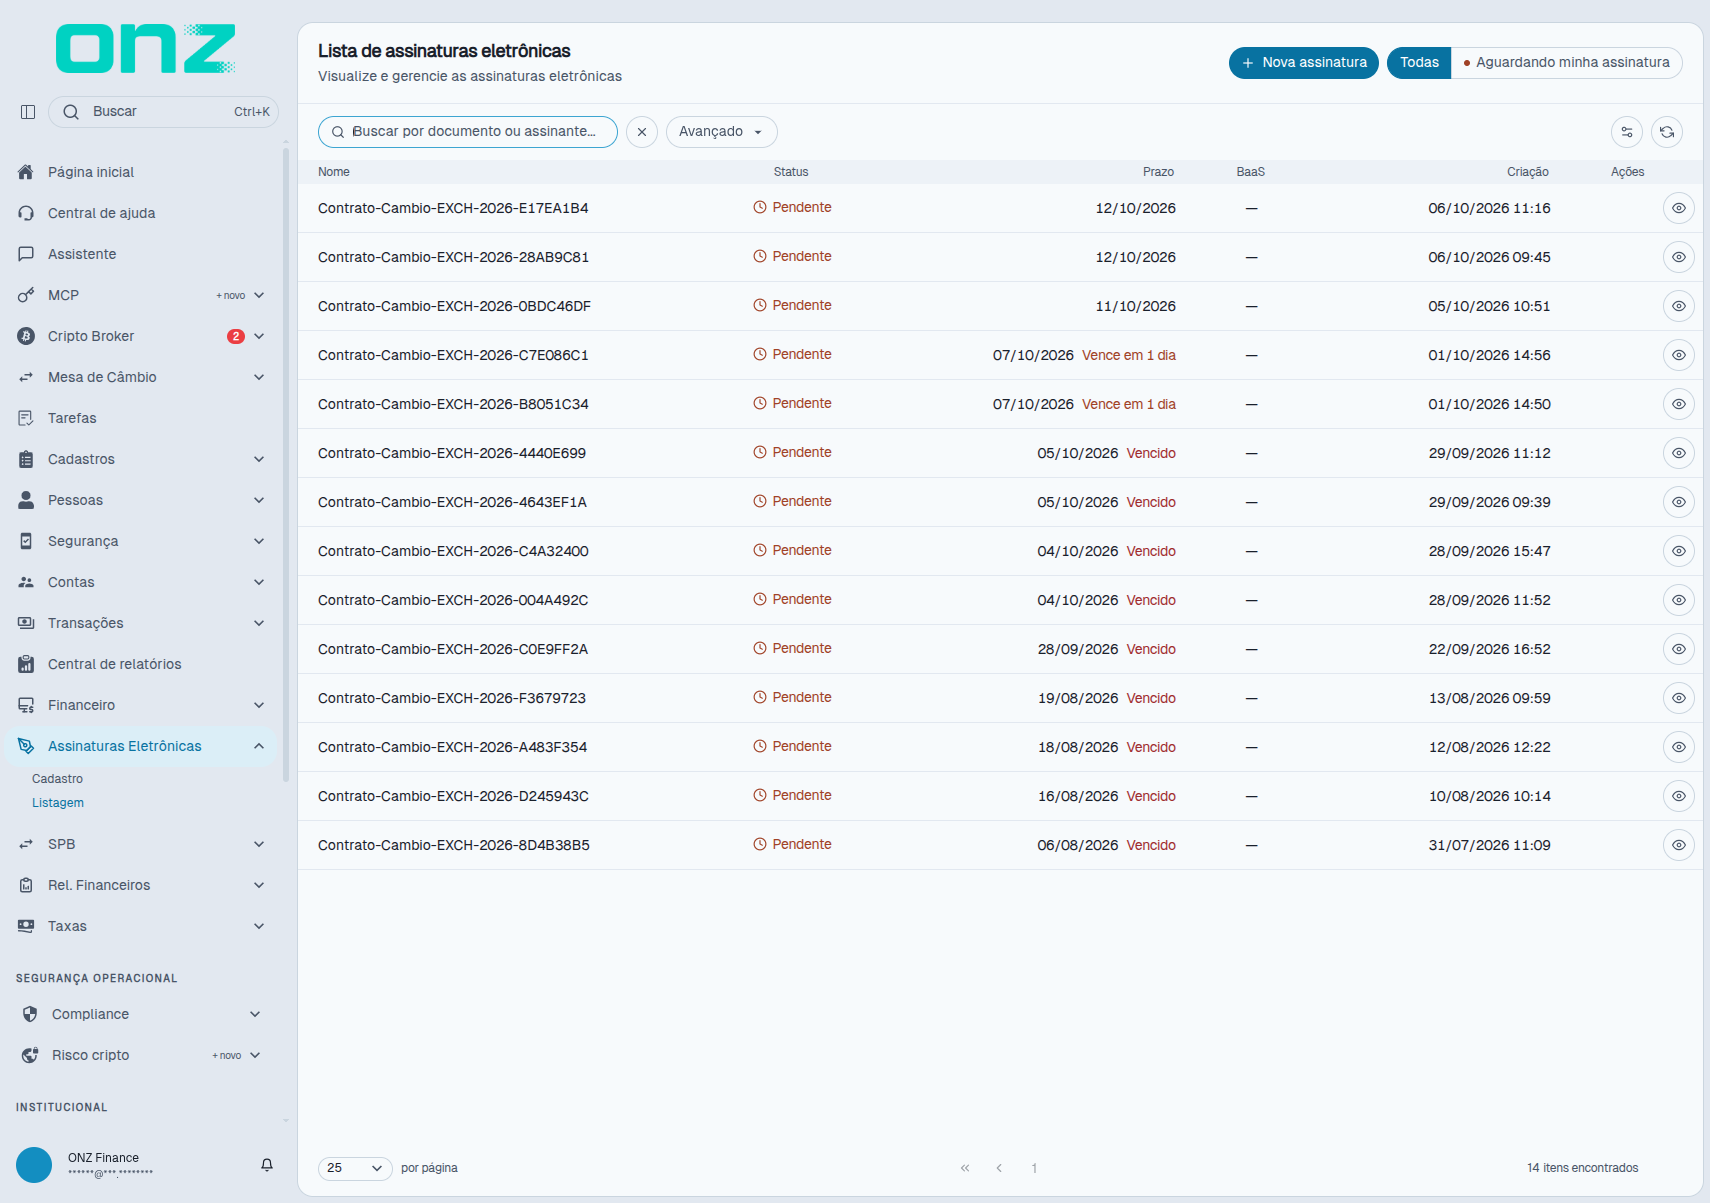Focus the document or signer search field

(468, 132)
